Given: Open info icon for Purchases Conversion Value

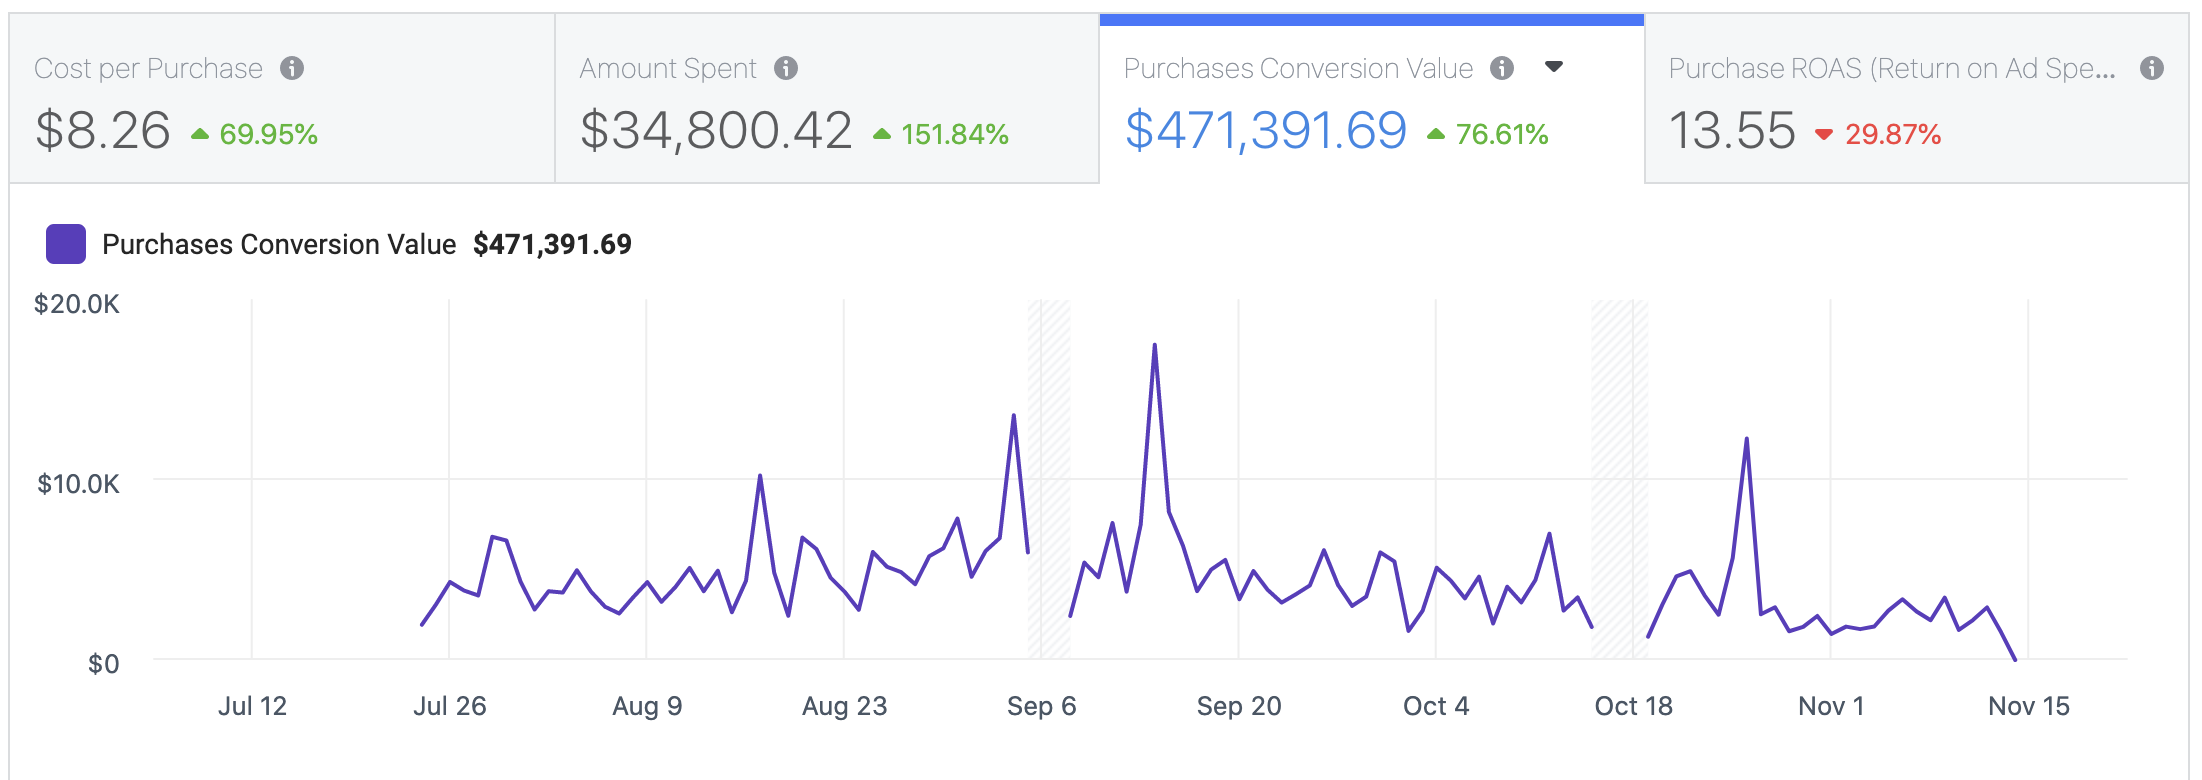Looking at the screenshot, I should coord(1502,68).
